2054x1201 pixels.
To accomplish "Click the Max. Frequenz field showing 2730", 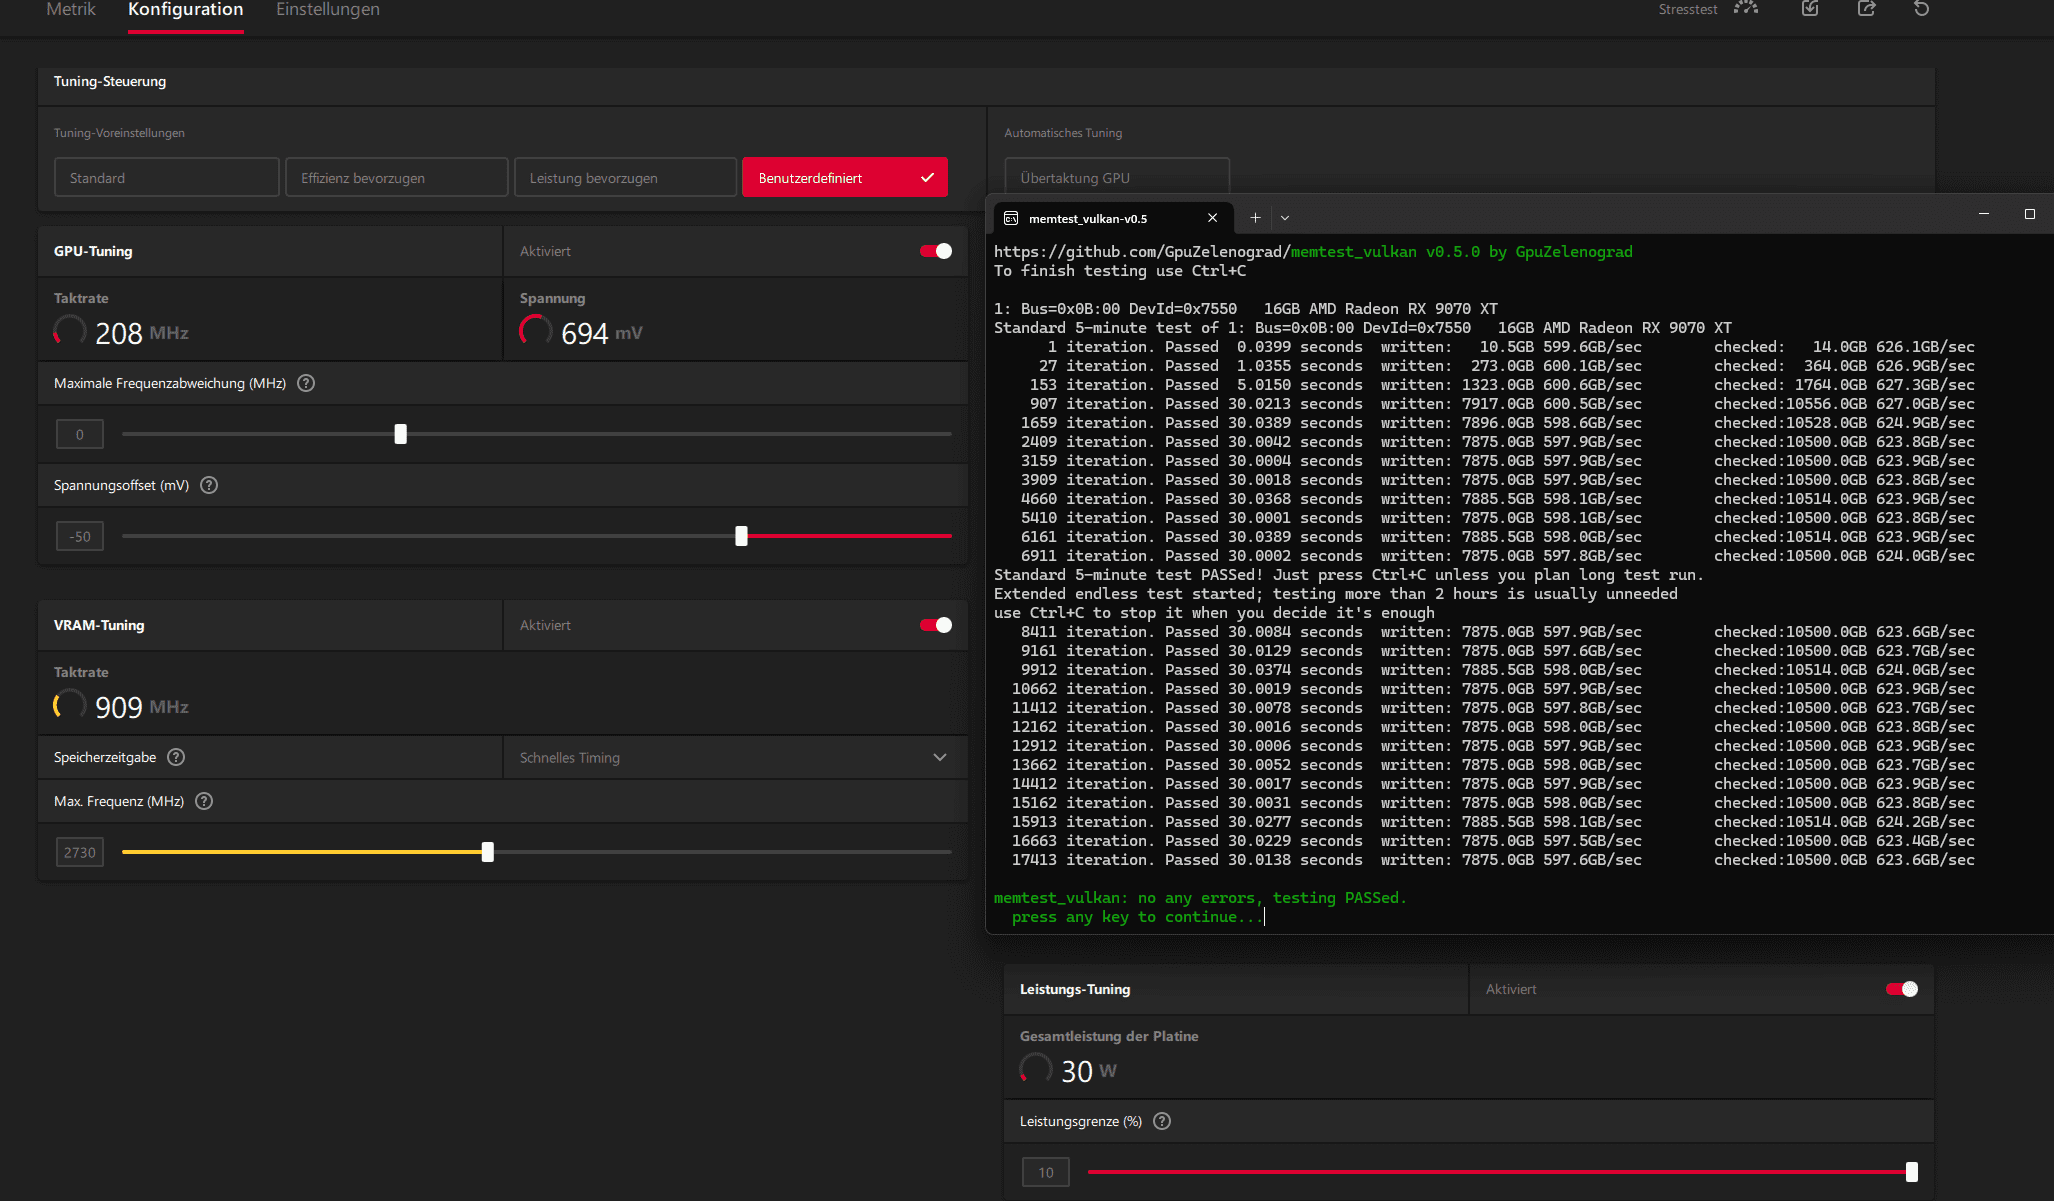I will [x=80, y=852].
